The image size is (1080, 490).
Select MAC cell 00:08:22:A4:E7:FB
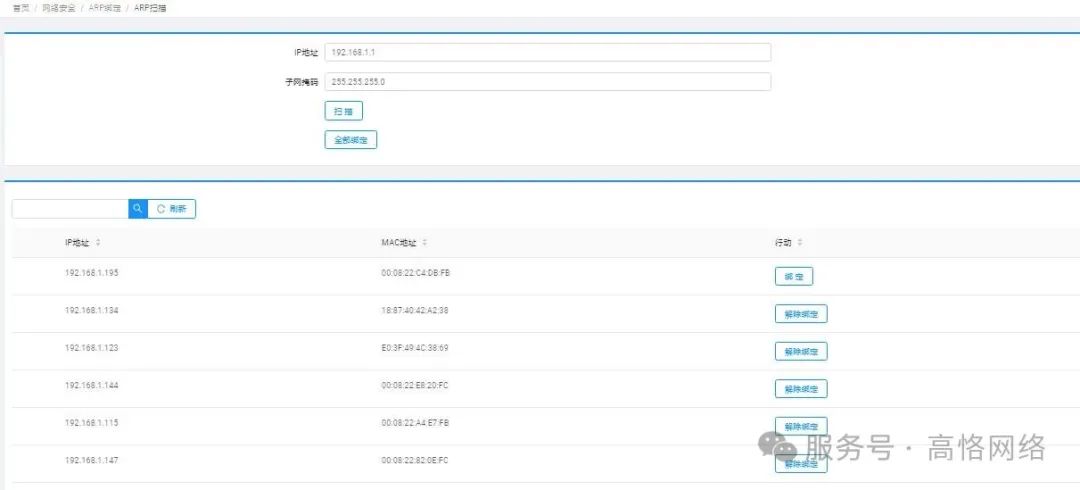[x=415, y=422]
